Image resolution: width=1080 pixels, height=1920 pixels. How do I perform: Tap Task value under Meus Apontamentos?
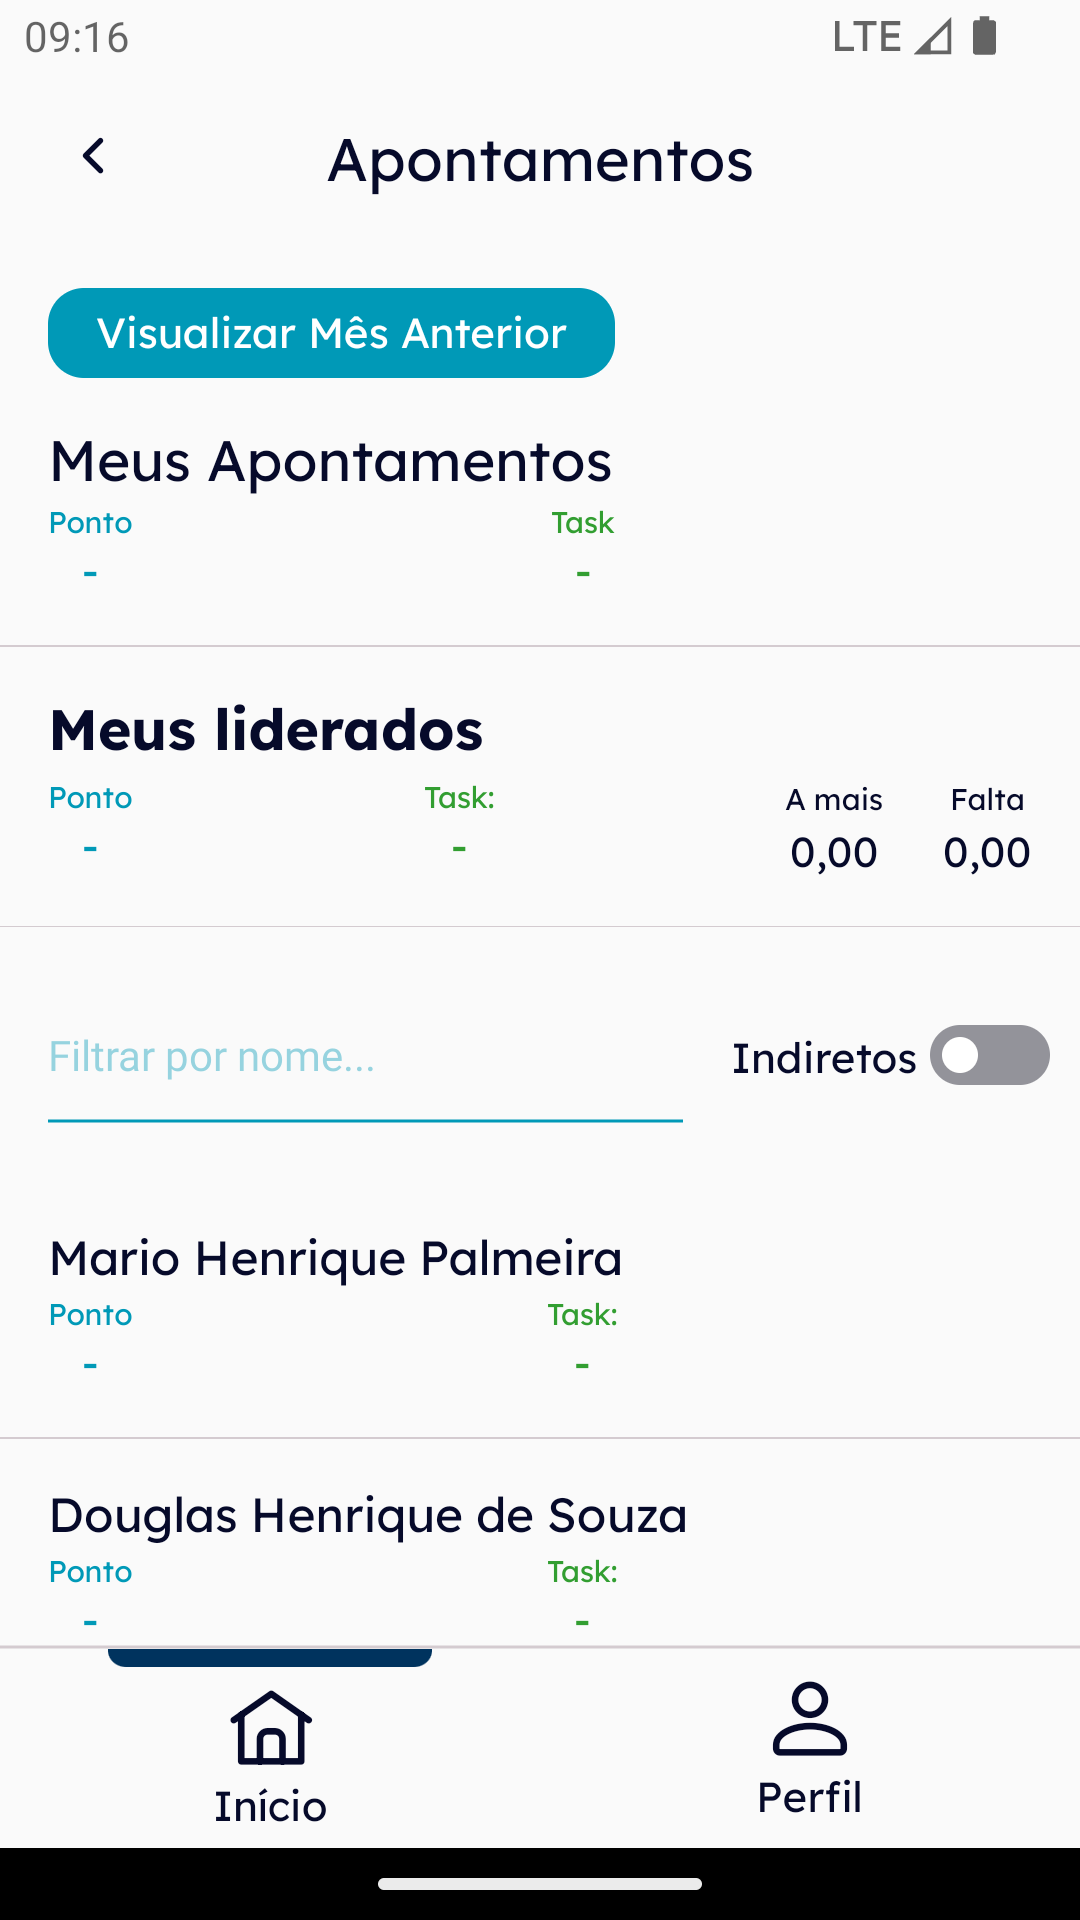pos(583,574)
